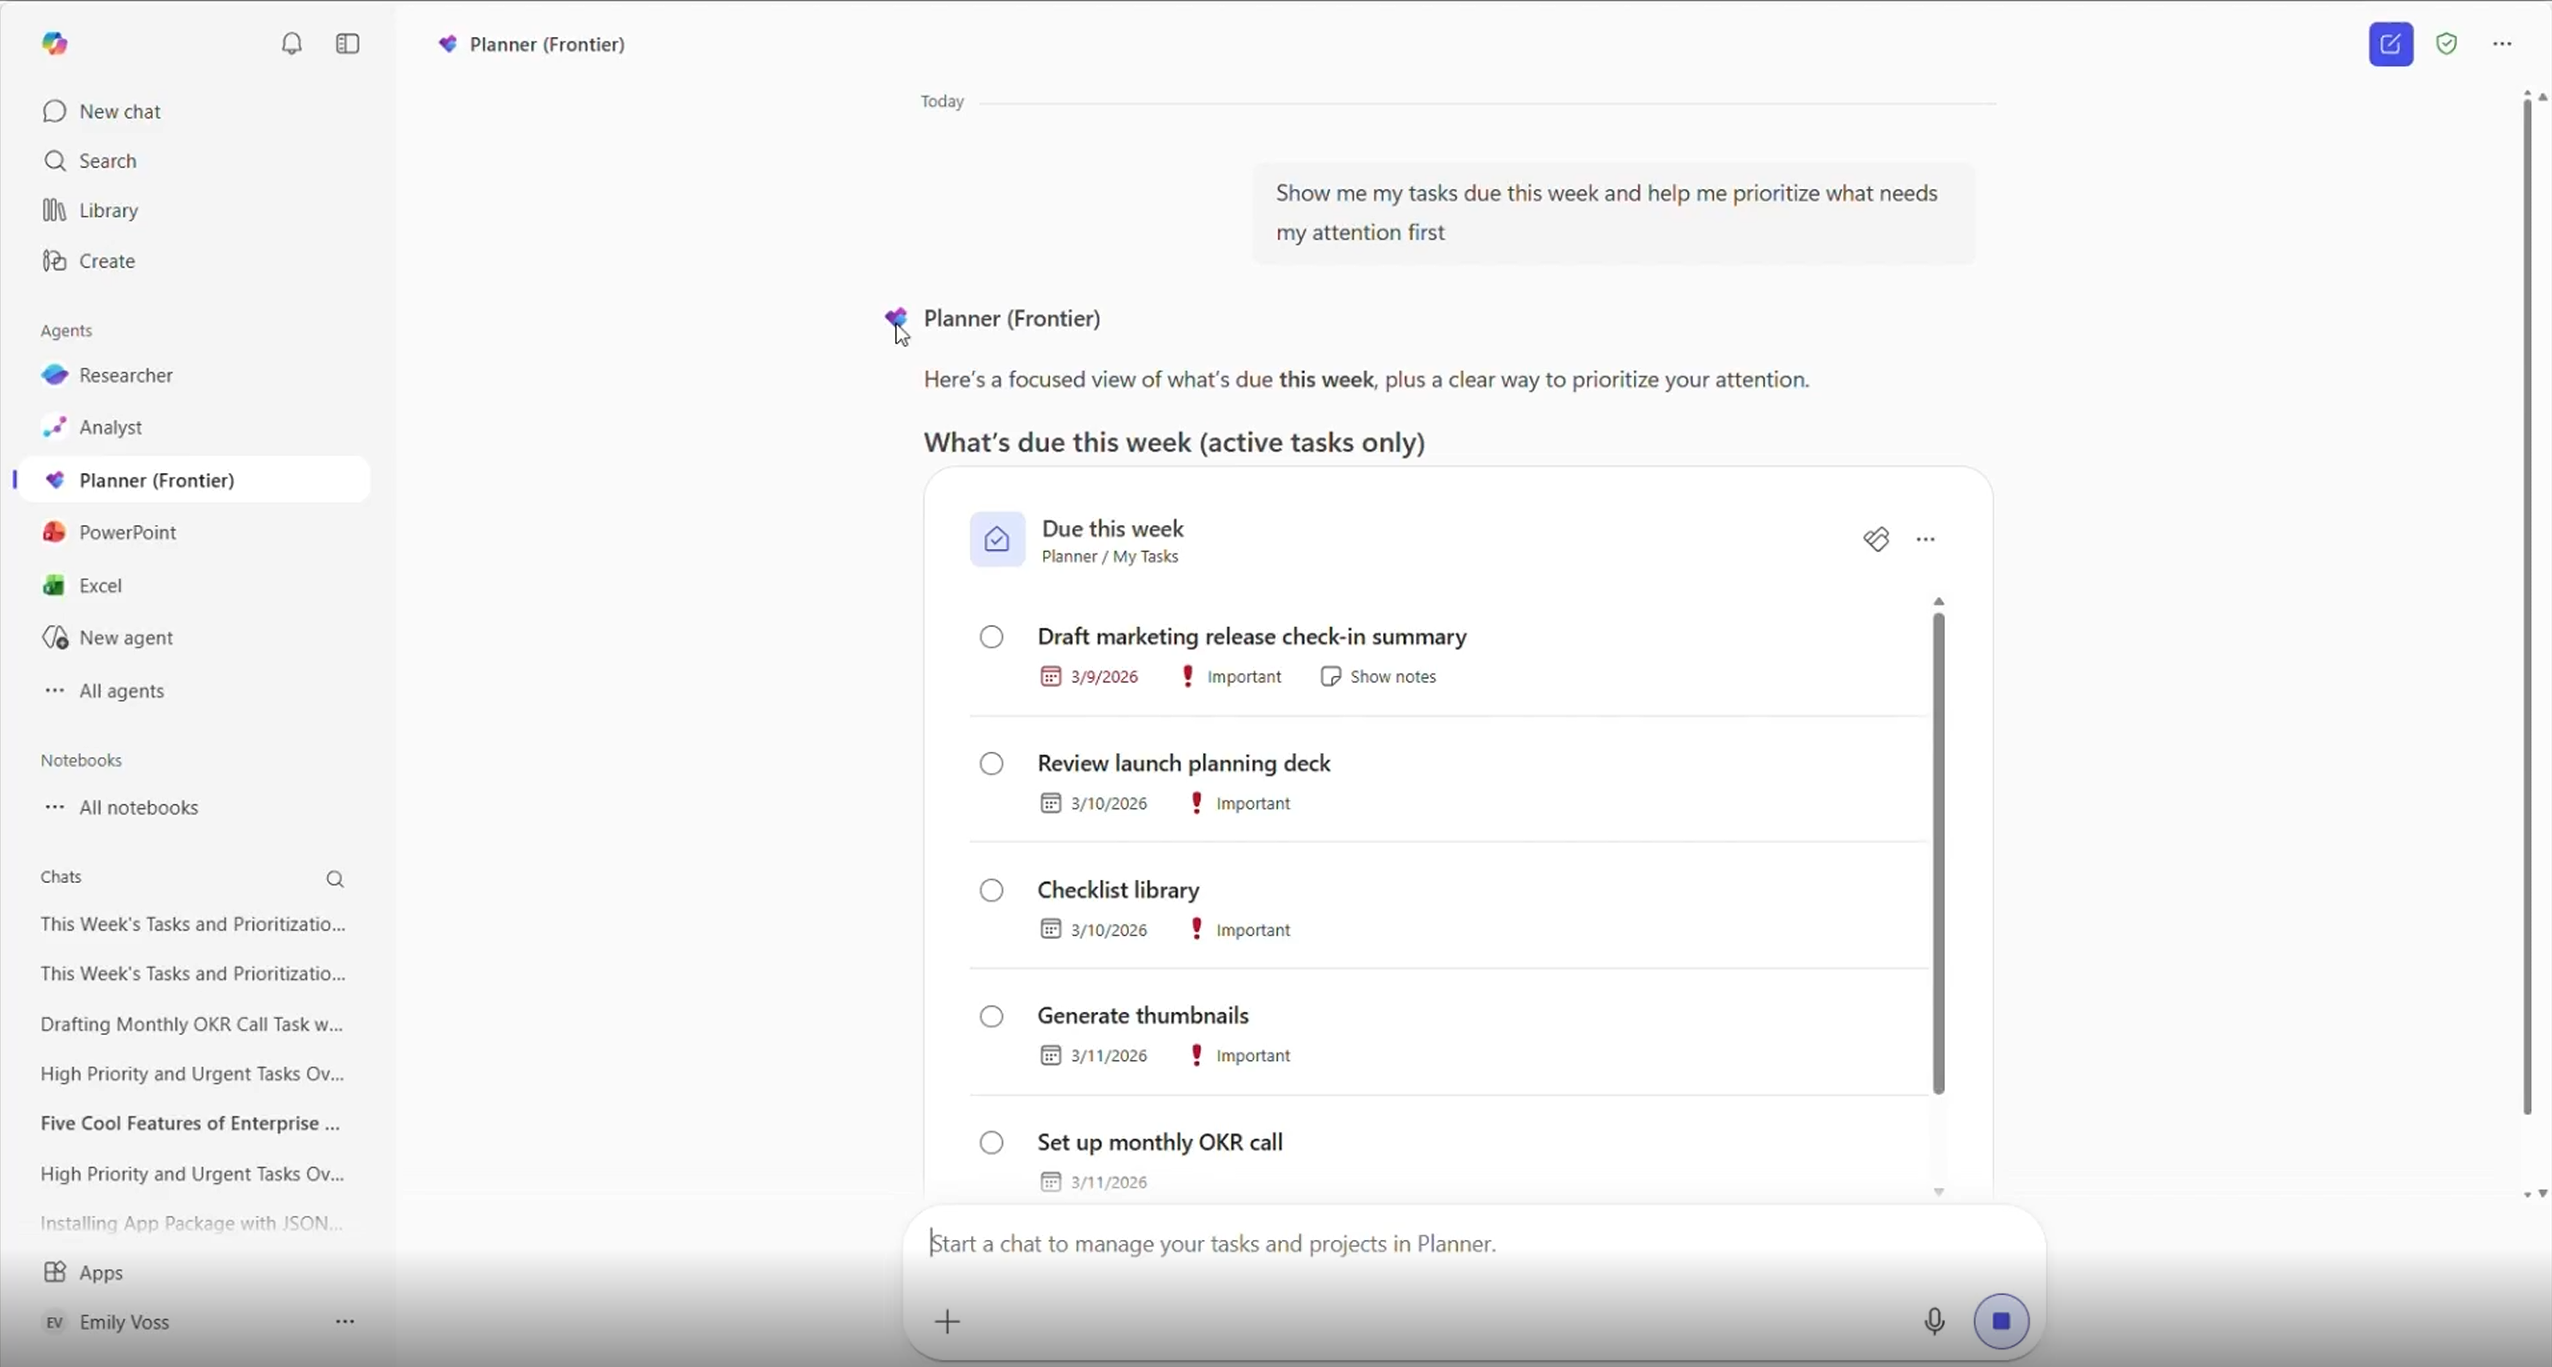Open Emily Voss account options menu
The height and width of the screenshot is (1367, 2552).
click(x=345, y=1322)
